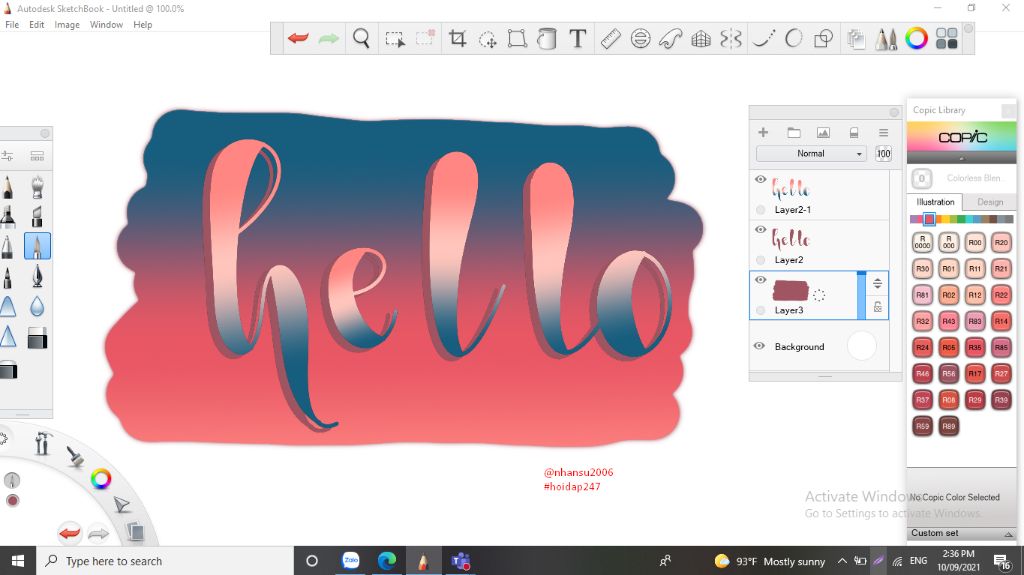Hide the Background layer eye icon

click(x=759, y=346)
